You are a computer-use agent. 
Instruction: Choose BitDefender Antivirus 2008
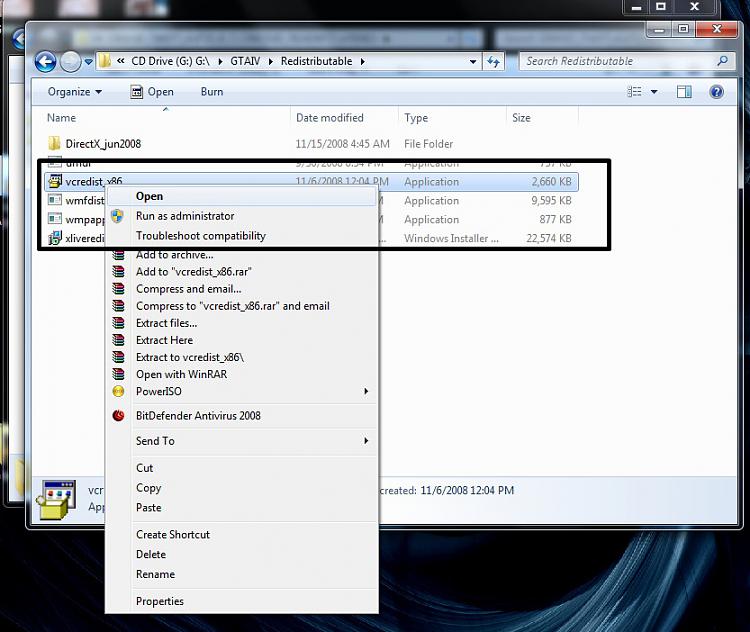242,416
